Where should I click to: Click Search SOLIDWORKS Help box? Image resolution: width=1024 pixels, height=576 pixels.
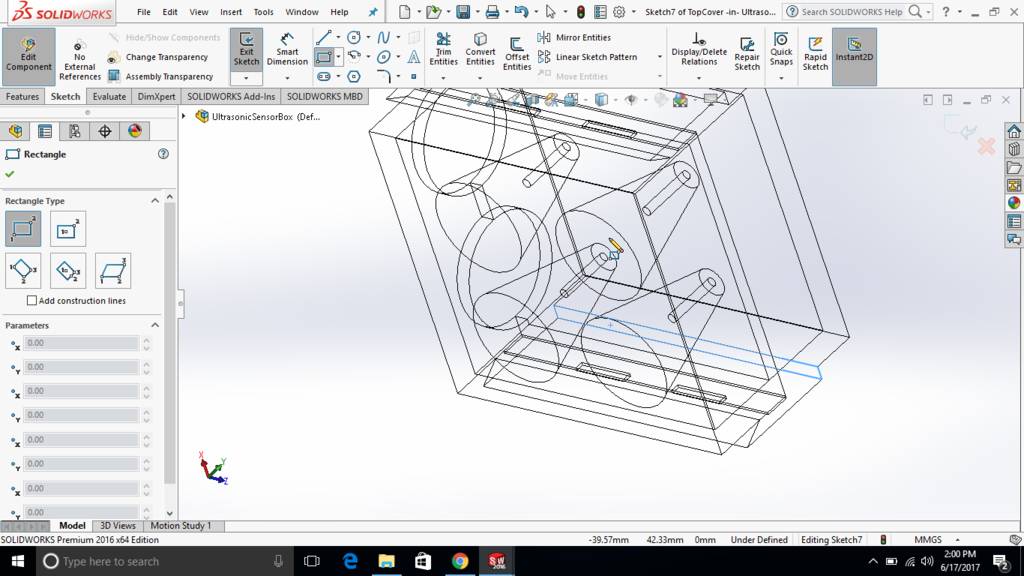tap(851, 12)
